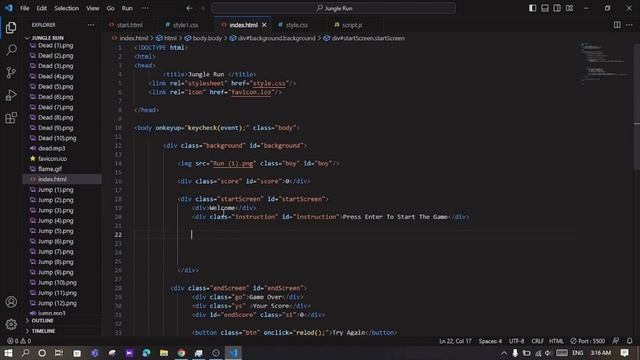Open the Source Control view
The height and width of the screenshot is (360, 640).
coord(11,73)
